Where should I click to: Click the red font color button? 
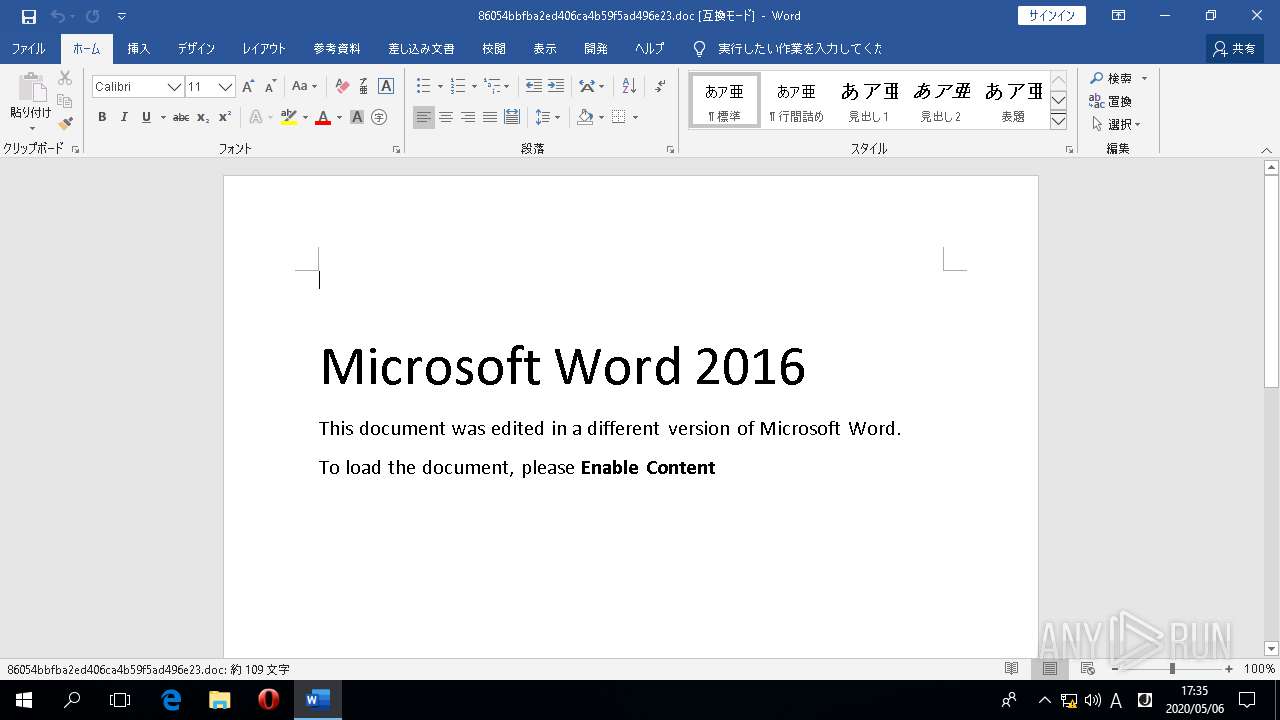pos(323,117)
